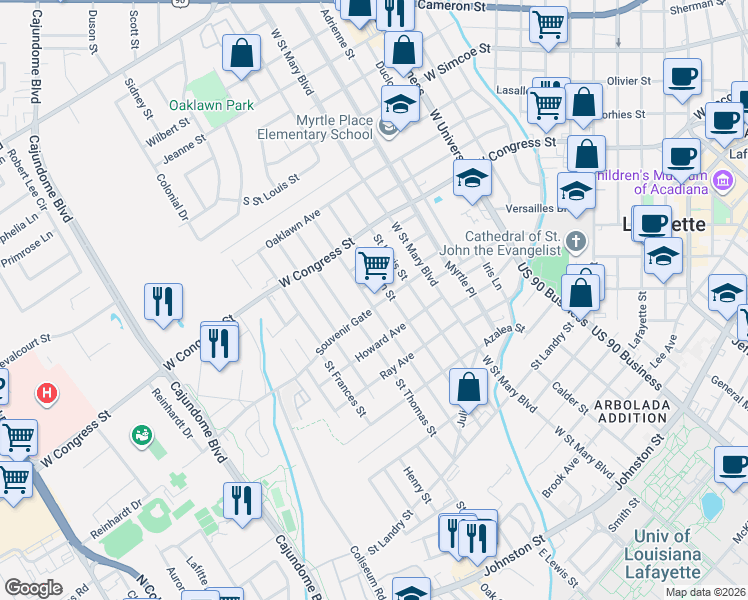Click the Children's Museum of Acadiana label

coord(652,182)
